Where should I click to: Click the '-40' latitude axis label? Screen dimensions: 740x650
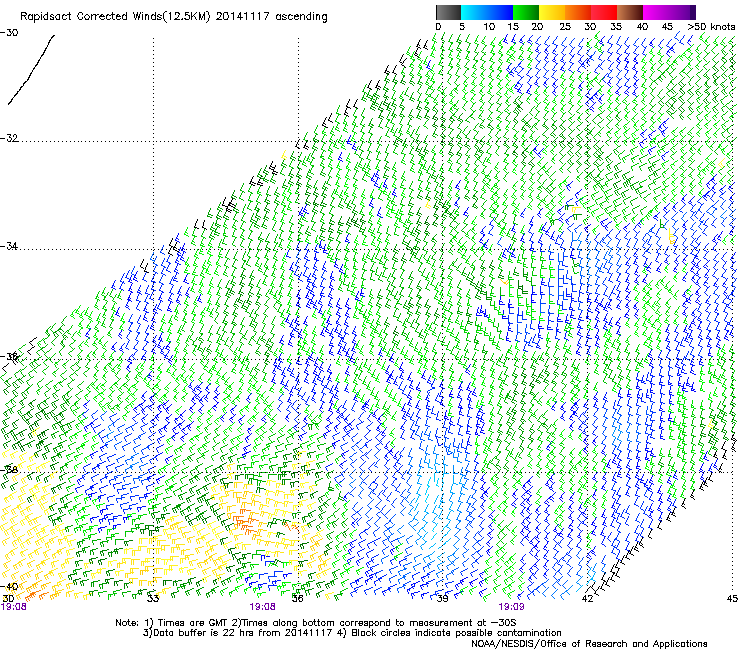pyautogui.click(x=9, y=586)
